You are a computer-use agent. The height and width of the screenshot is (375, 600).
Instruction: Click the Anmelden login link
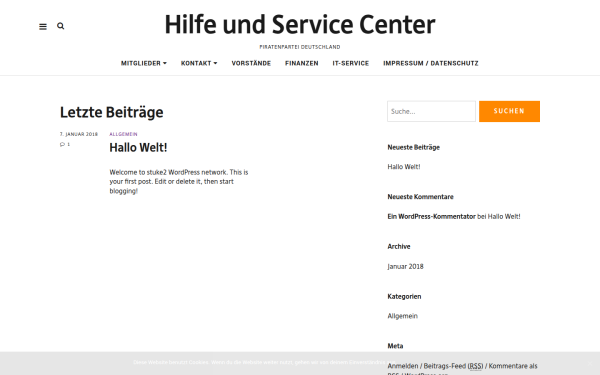coord(403,366)
